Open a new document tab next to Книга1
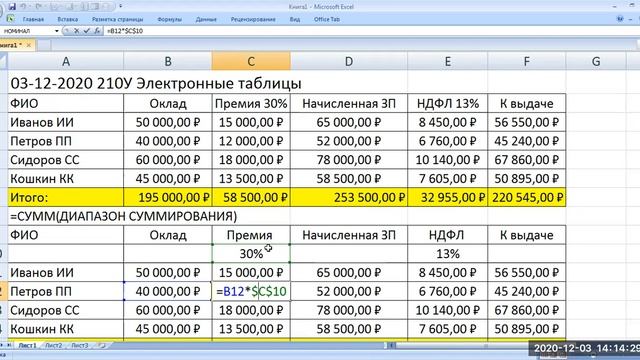Image resolution: width=640 pixels, height=360 pixels. pos(44,45)
